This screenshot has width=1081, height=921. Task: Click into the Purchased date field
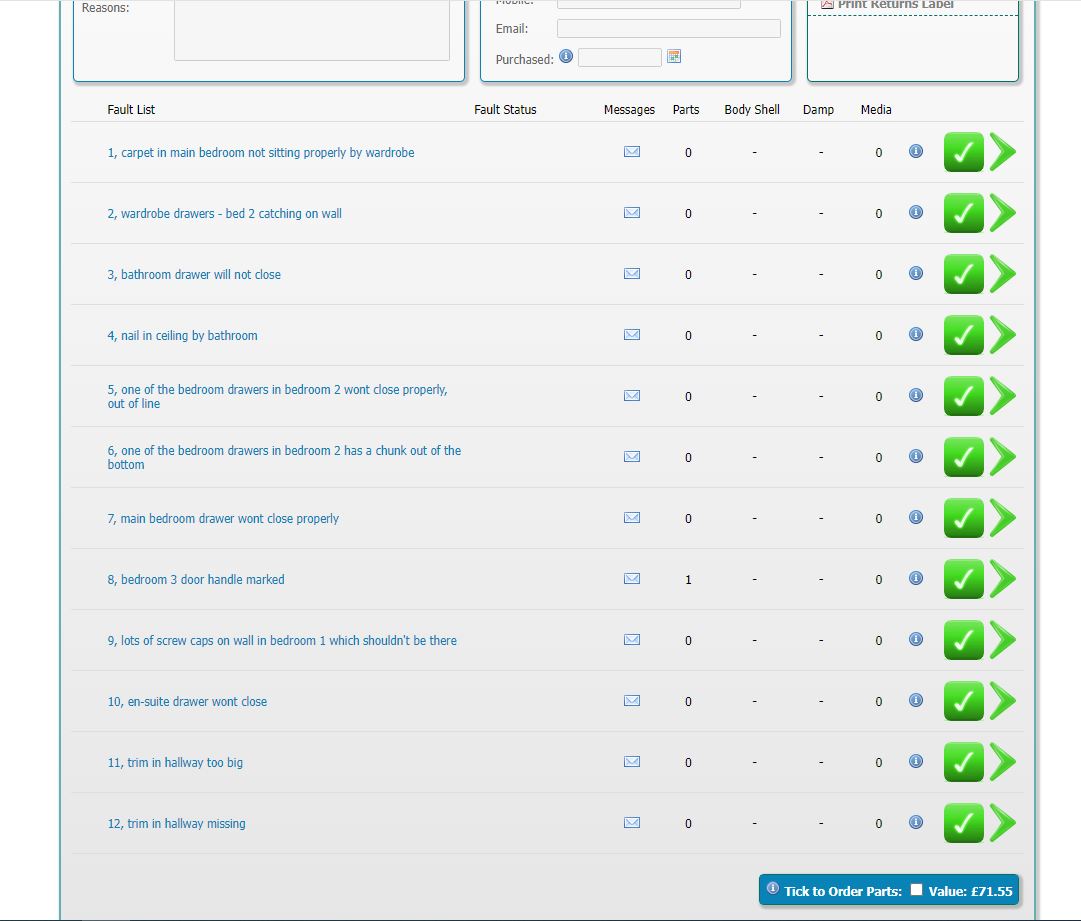pos(620,57)
